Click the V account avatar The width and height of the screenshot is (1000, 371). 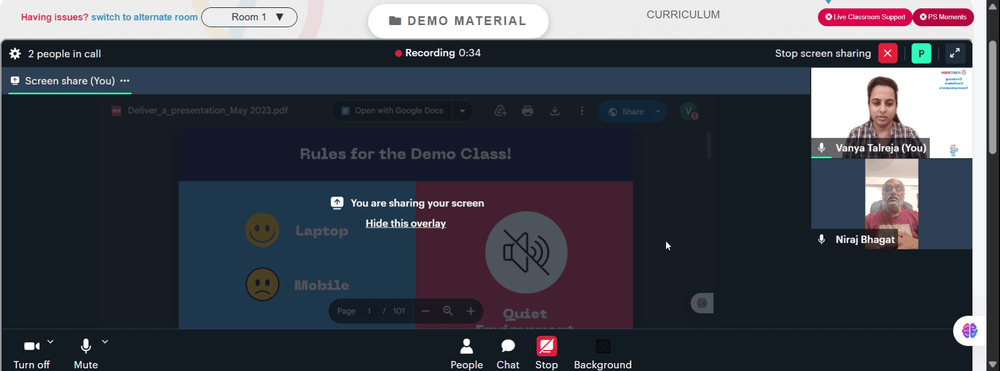coord(689,112)
